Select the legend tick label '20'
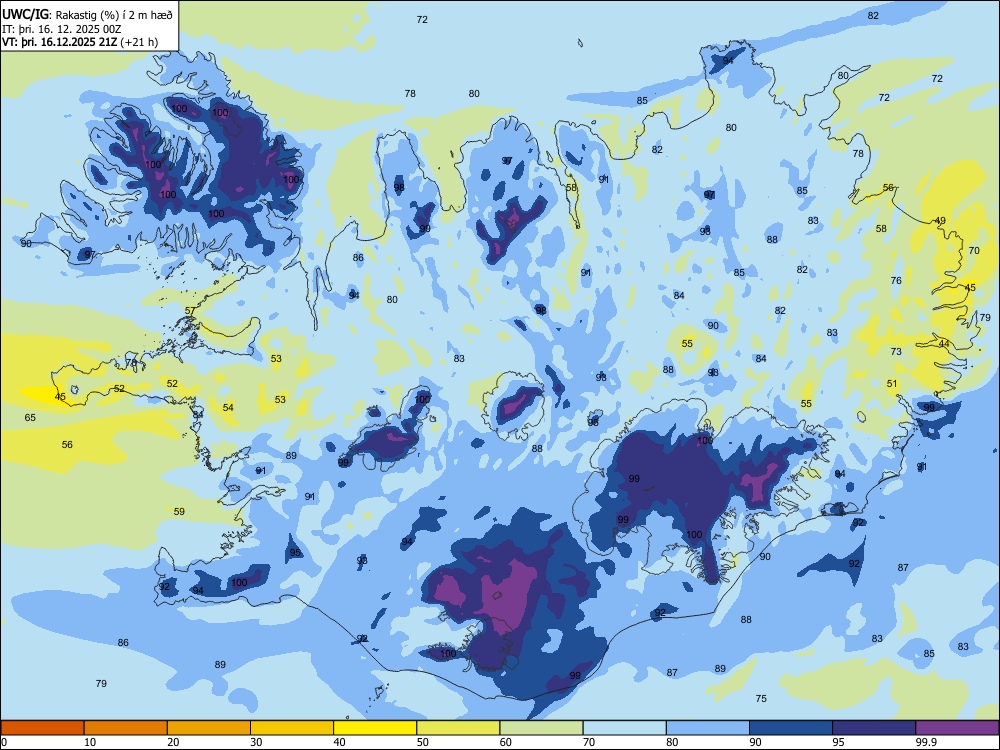1000x750 pixels. coord(173,742)
